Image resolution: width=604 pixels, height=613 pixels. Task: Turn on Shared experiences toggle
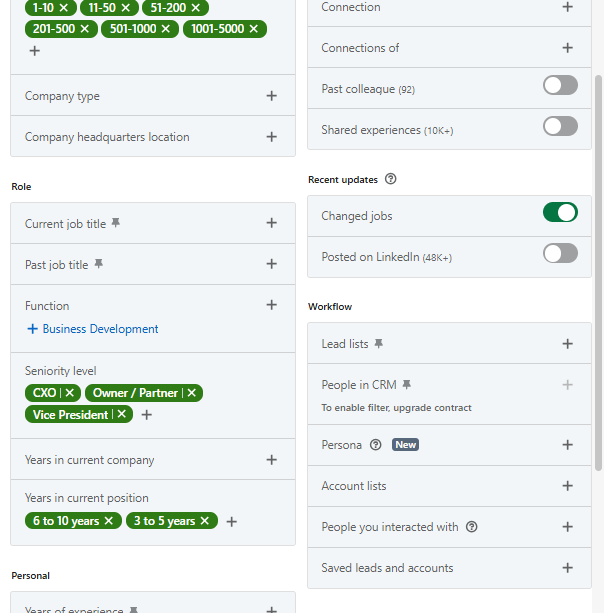pyautogui.click(x=560, y=126)
